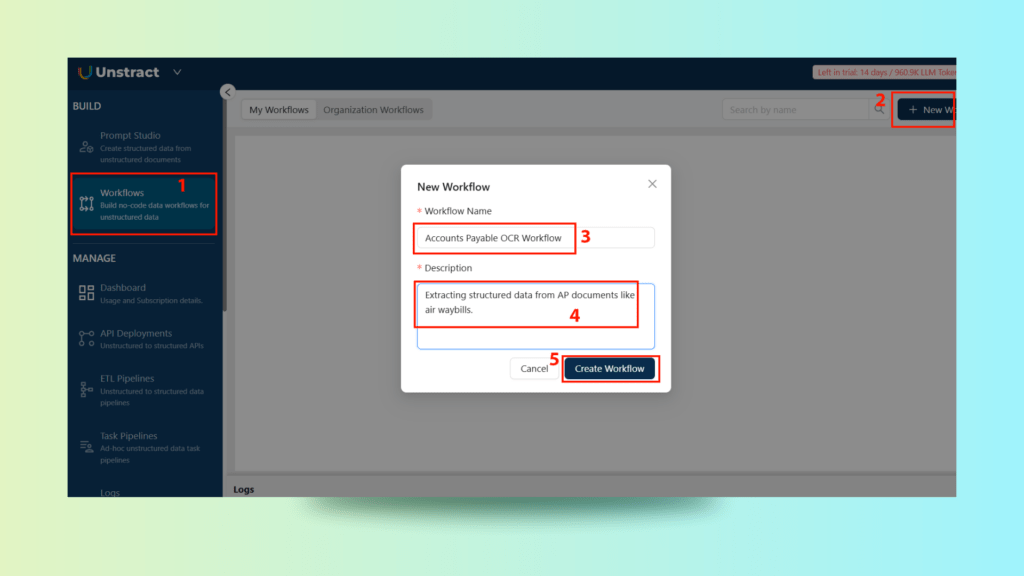Image resolution: width=1024 pixels, height=576 pixels.
Task: Click the New Workflow button
Action: click(x=928, y=110)
